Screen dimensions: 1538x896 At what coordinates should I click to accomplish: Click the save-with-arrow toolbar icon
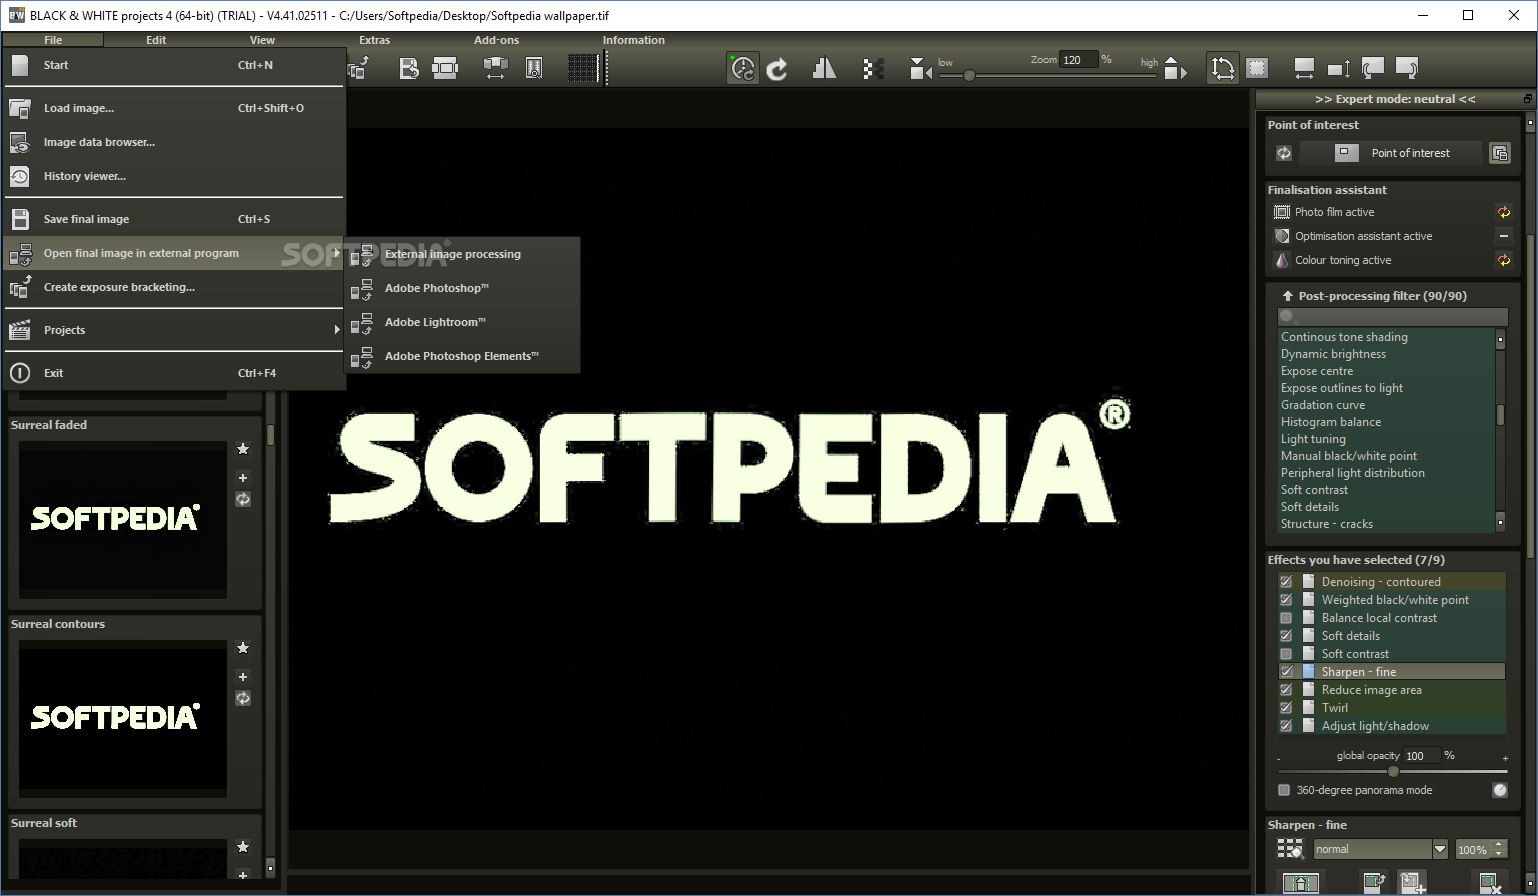point(409,68)
